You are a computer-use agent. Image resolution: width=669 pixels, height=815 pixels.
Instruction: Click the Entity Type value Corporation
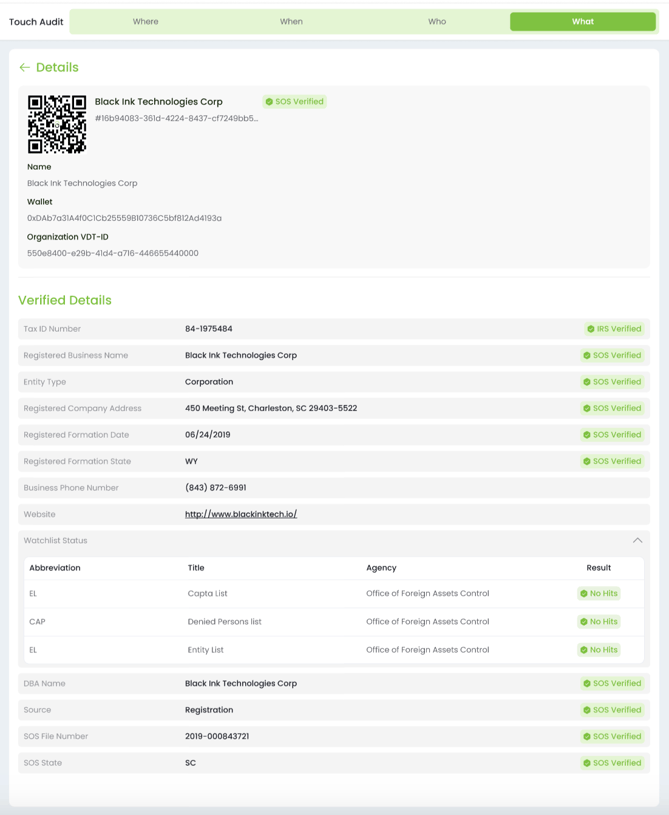click(x=209, y=382)
